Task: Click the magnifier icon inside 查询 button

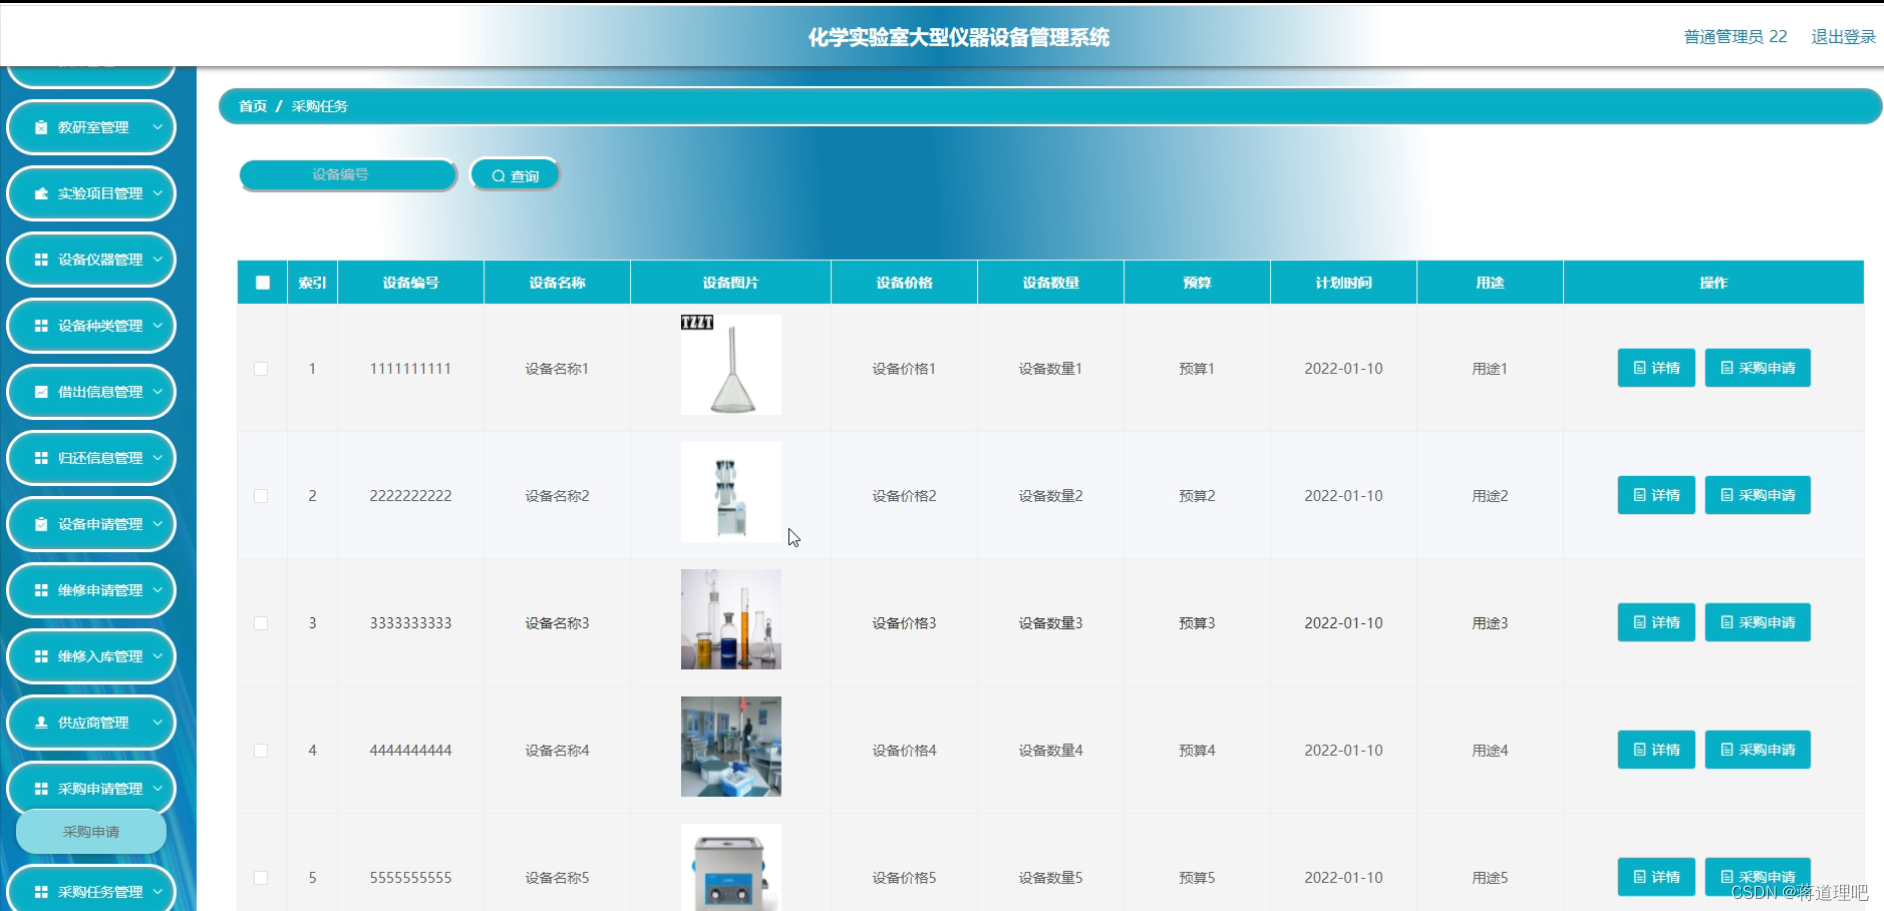Action: click(498, 174)
